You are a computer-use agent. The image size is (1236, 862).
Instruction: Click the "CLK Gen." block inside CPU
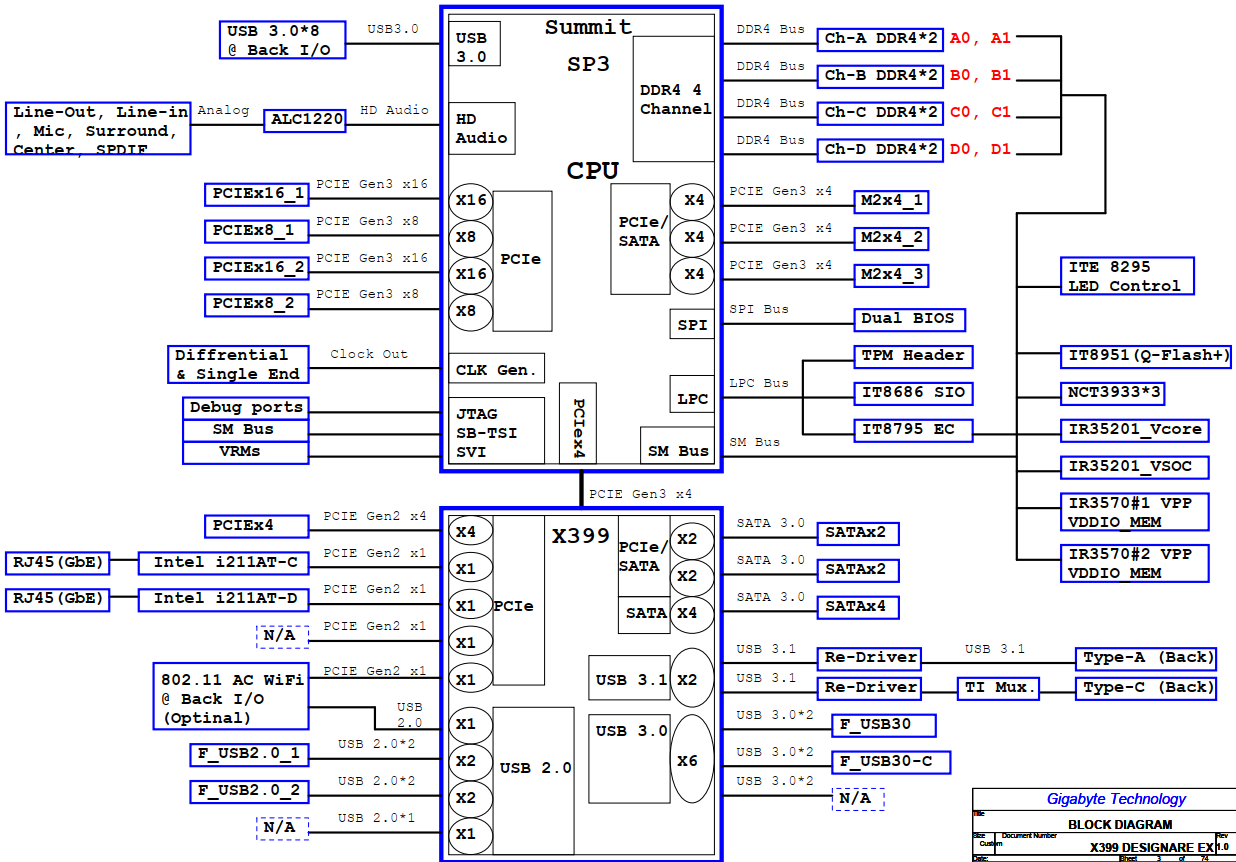497,369
